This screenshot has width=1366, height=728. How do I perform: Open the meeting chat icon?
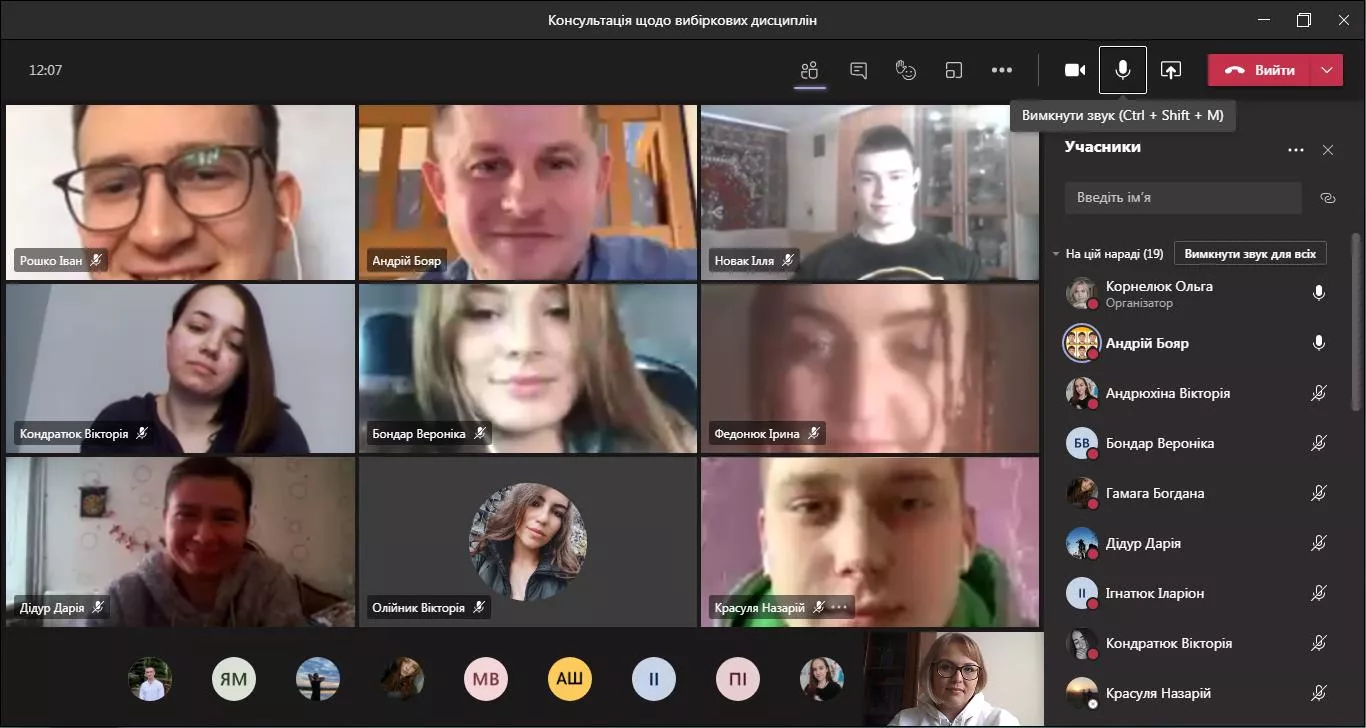pyautogui.click(x=858, y=70)
